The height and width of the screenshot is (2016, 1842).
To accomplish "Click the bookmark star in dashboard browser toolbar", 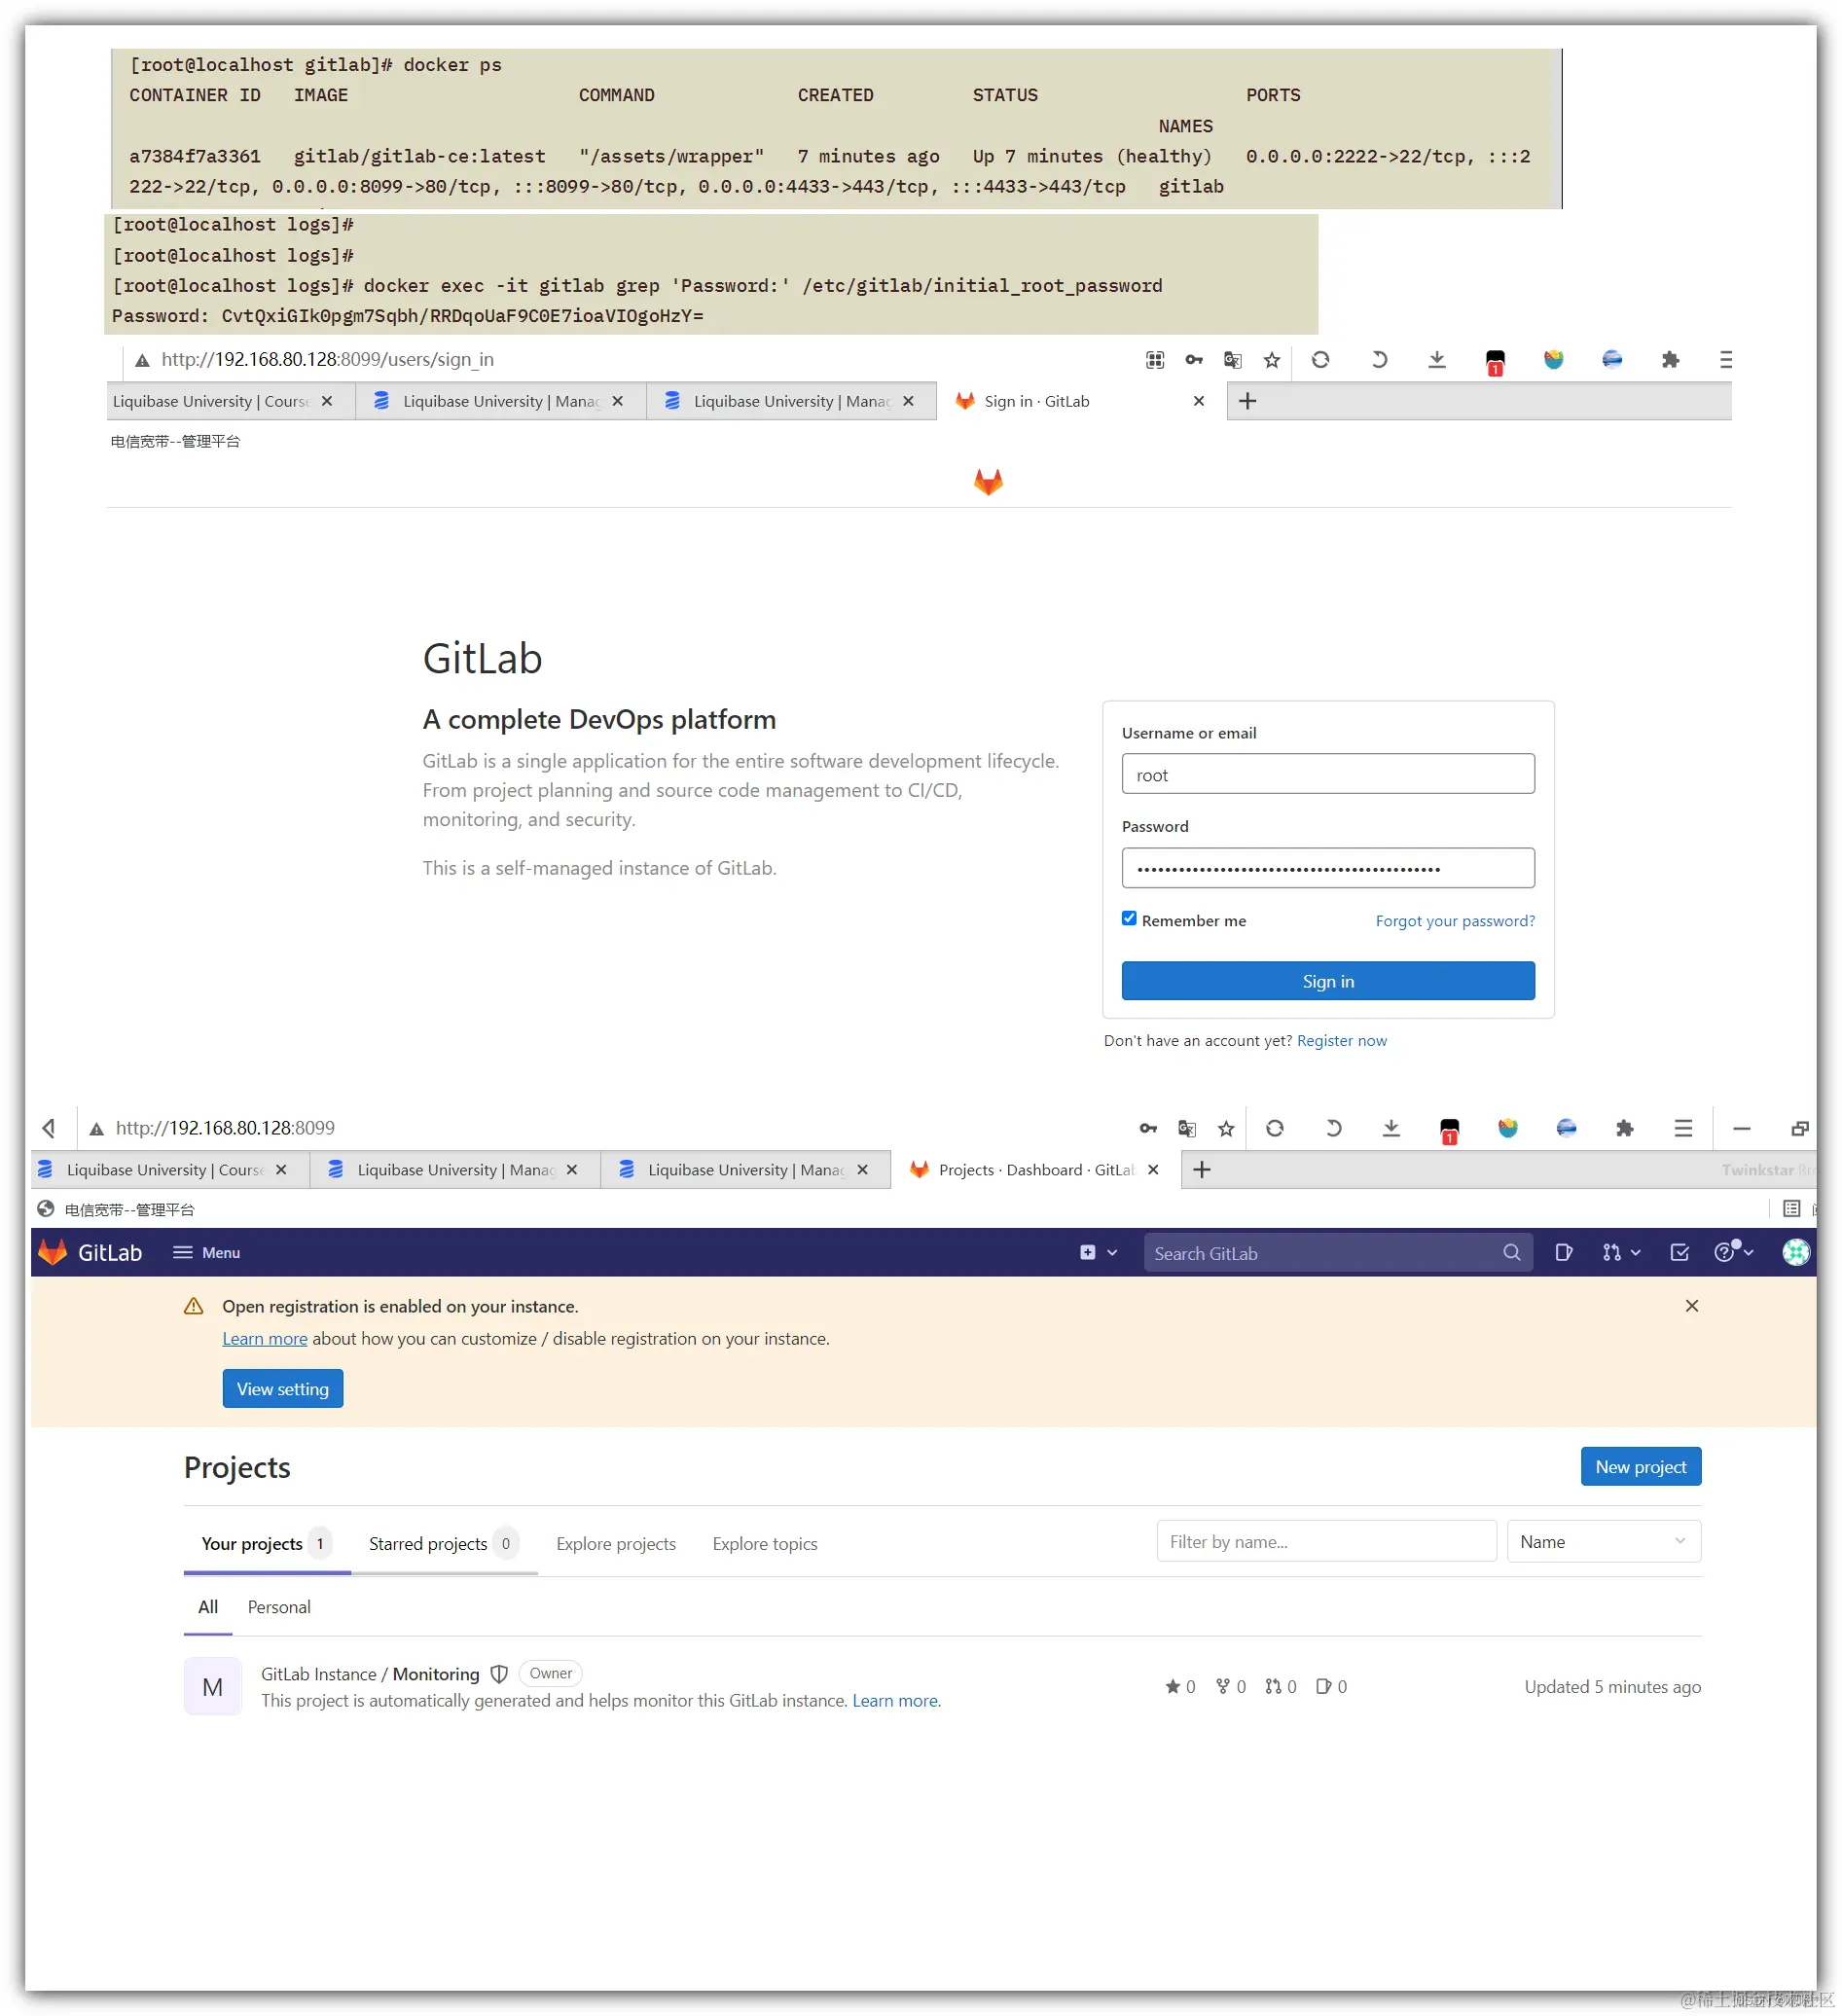I will click(1226, 1128).
